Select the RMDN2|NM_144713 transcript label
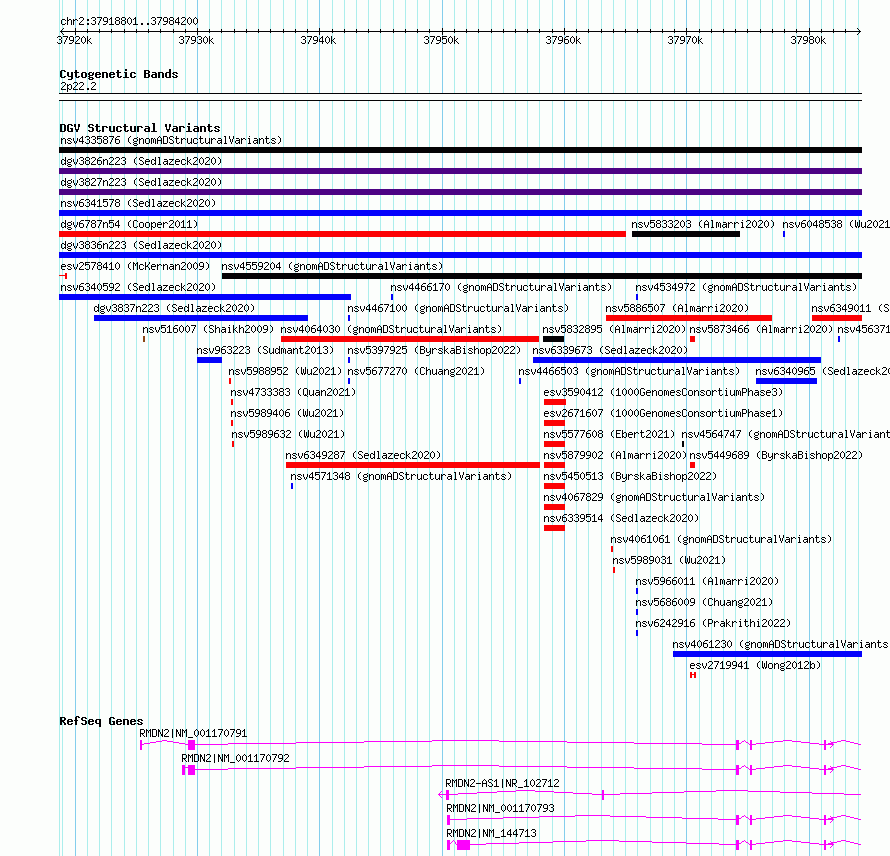The image size is (890, 856). (491, 833)
